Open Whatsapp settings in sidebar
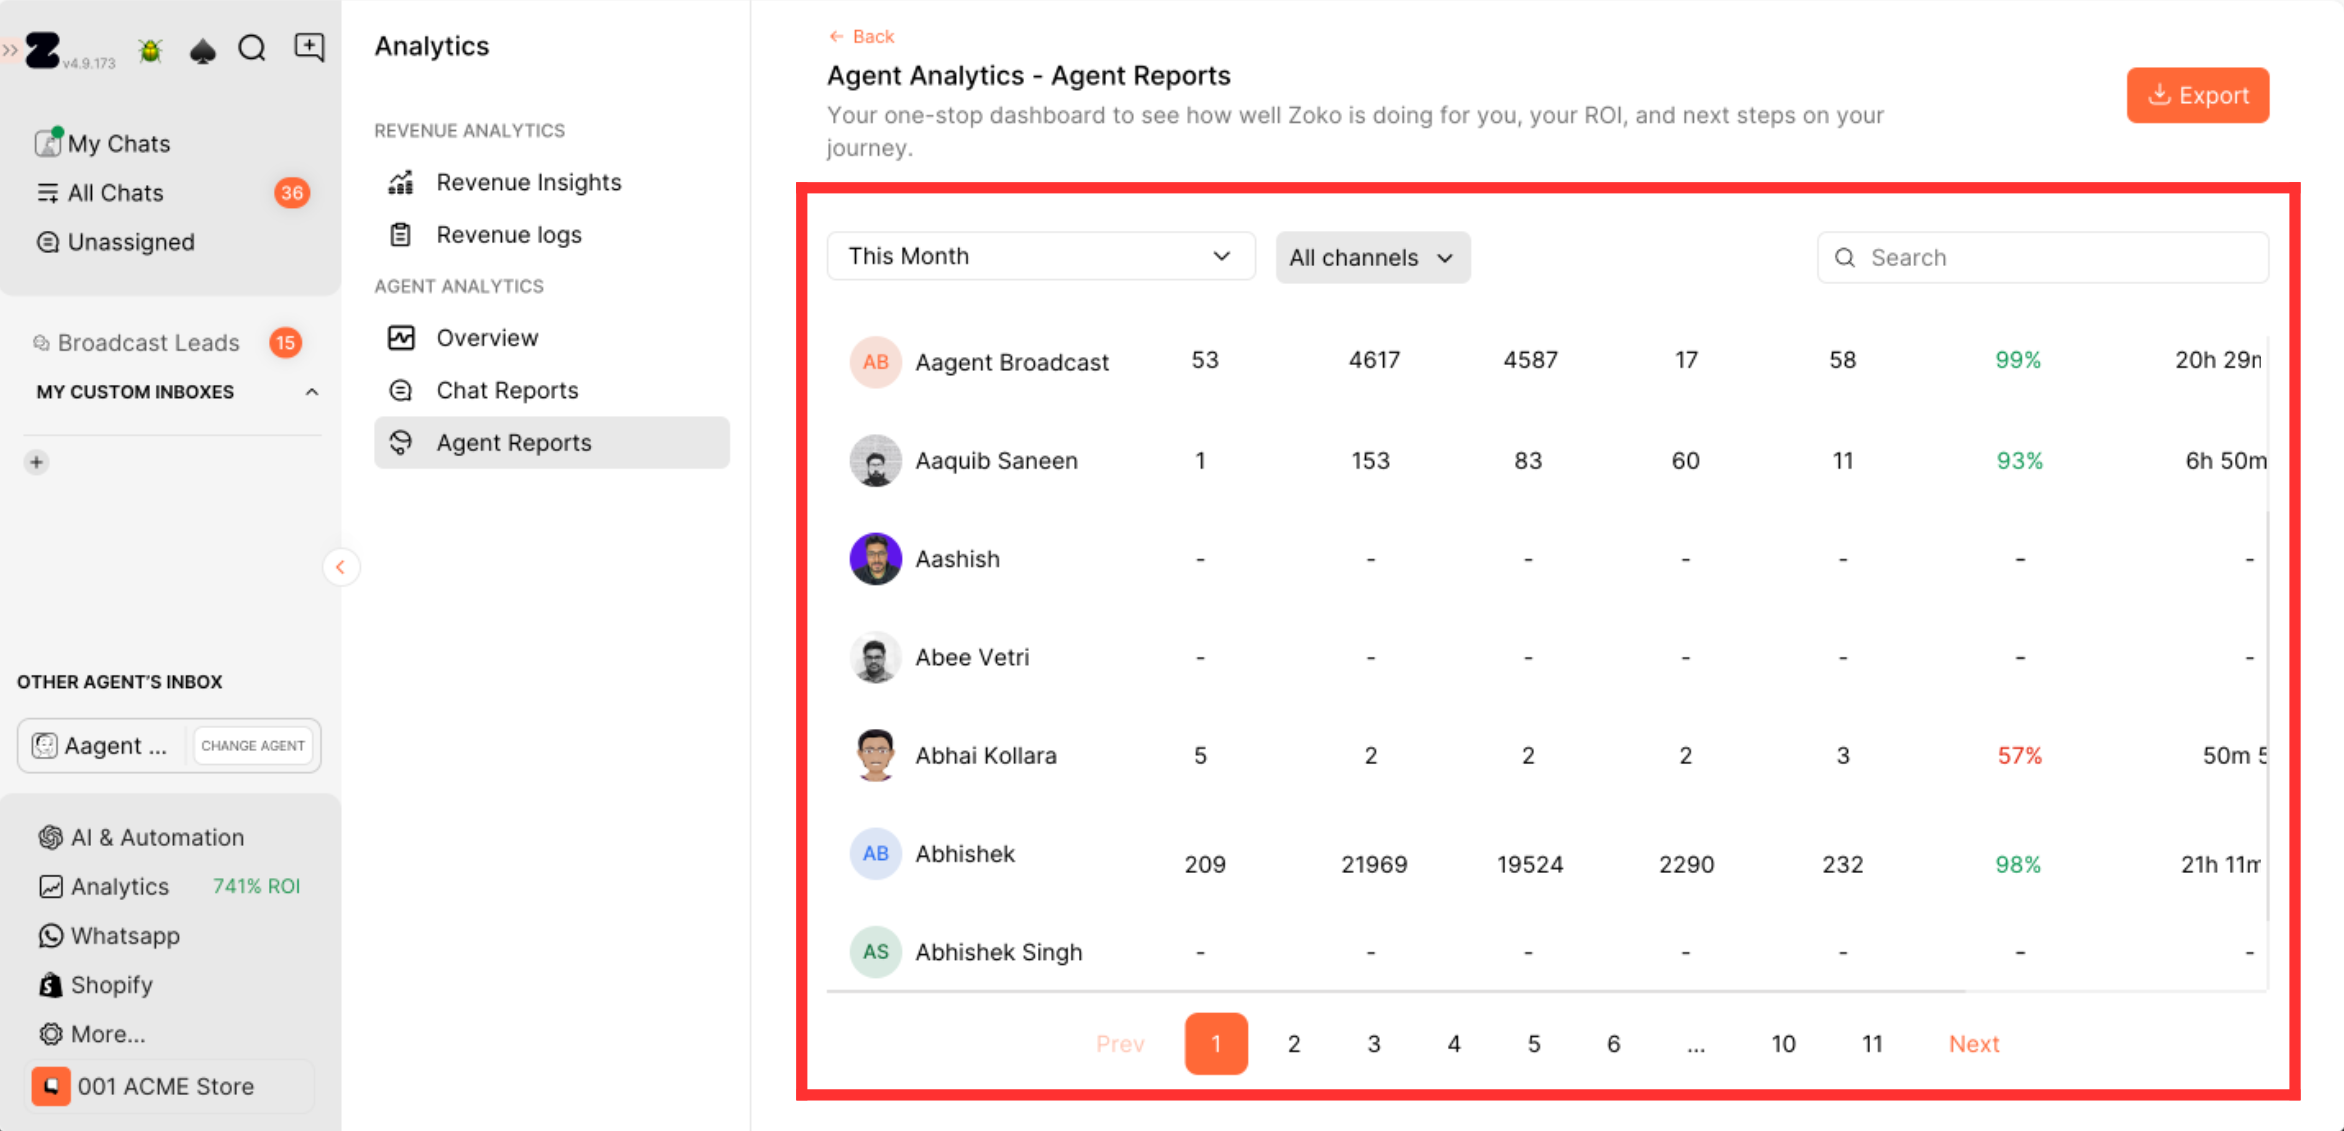2344x1131 pixels. point(124,936)
